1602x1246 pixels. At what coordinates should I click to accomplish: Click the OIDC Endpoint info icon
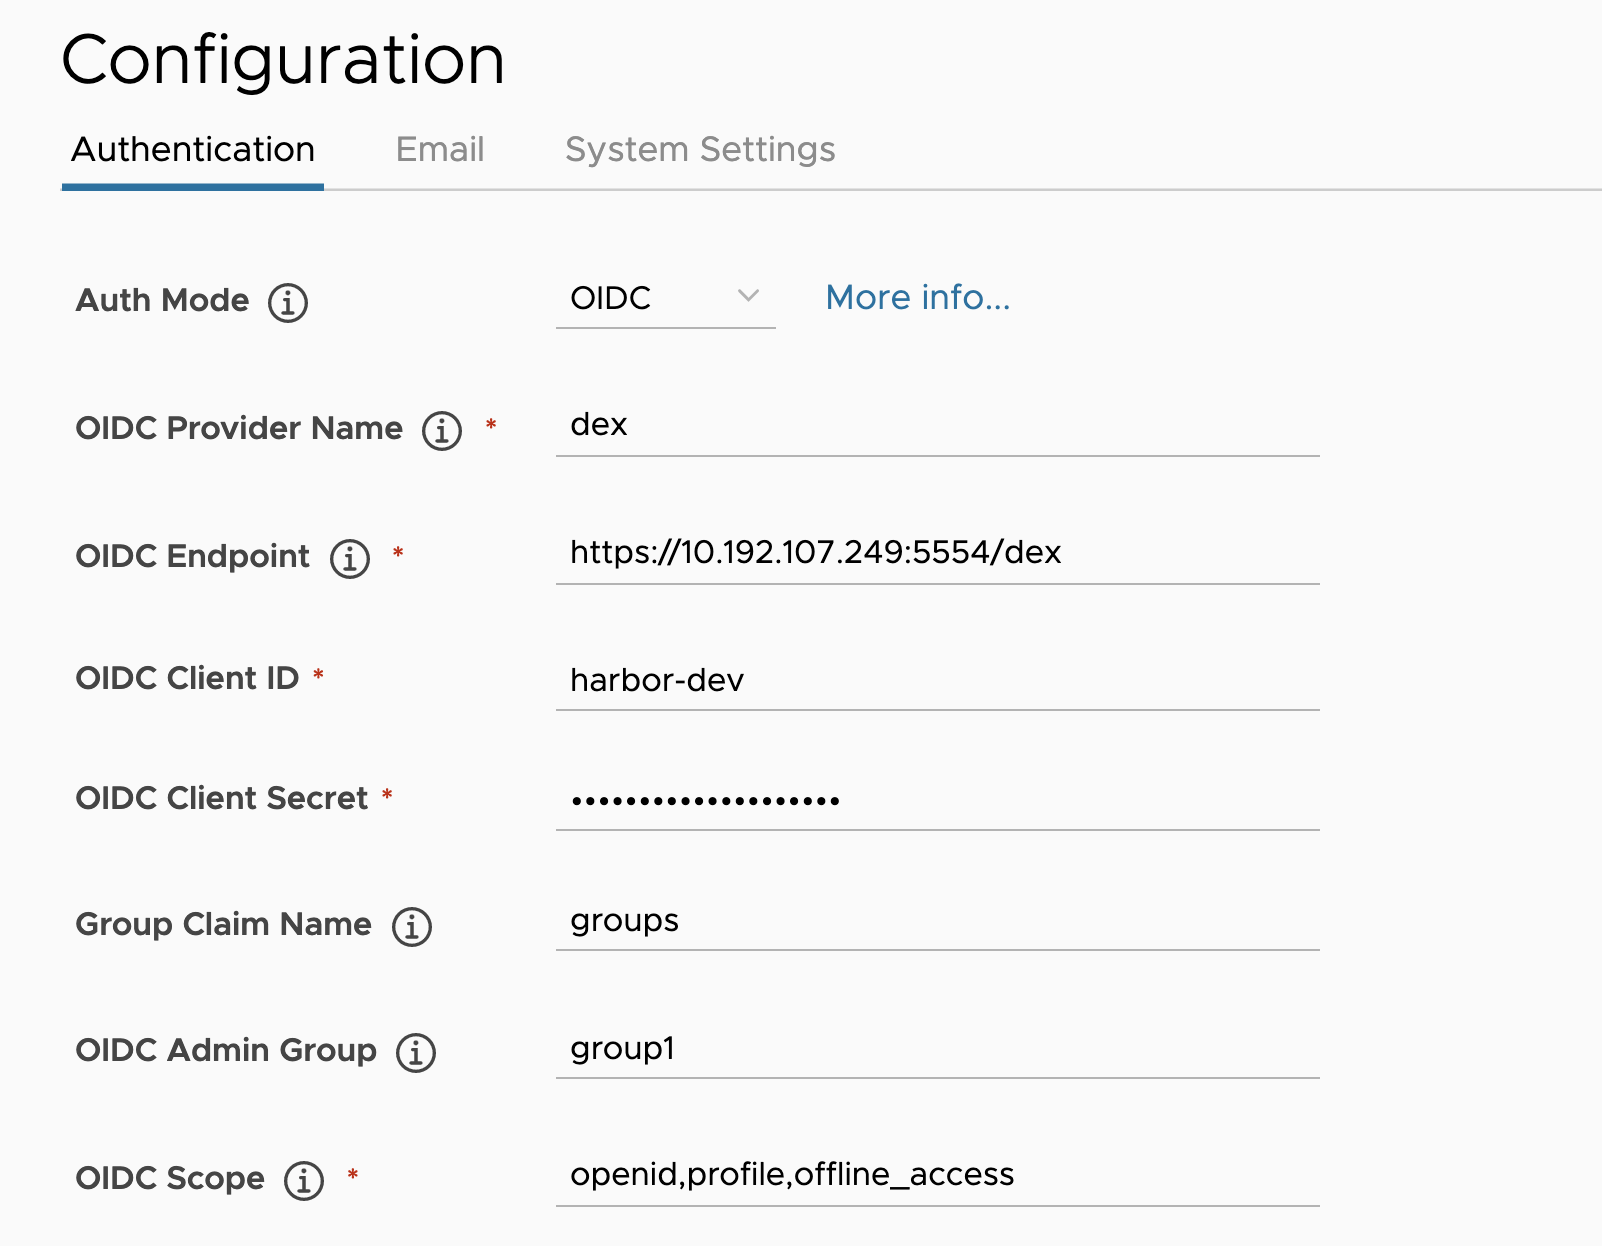(348, 558)
